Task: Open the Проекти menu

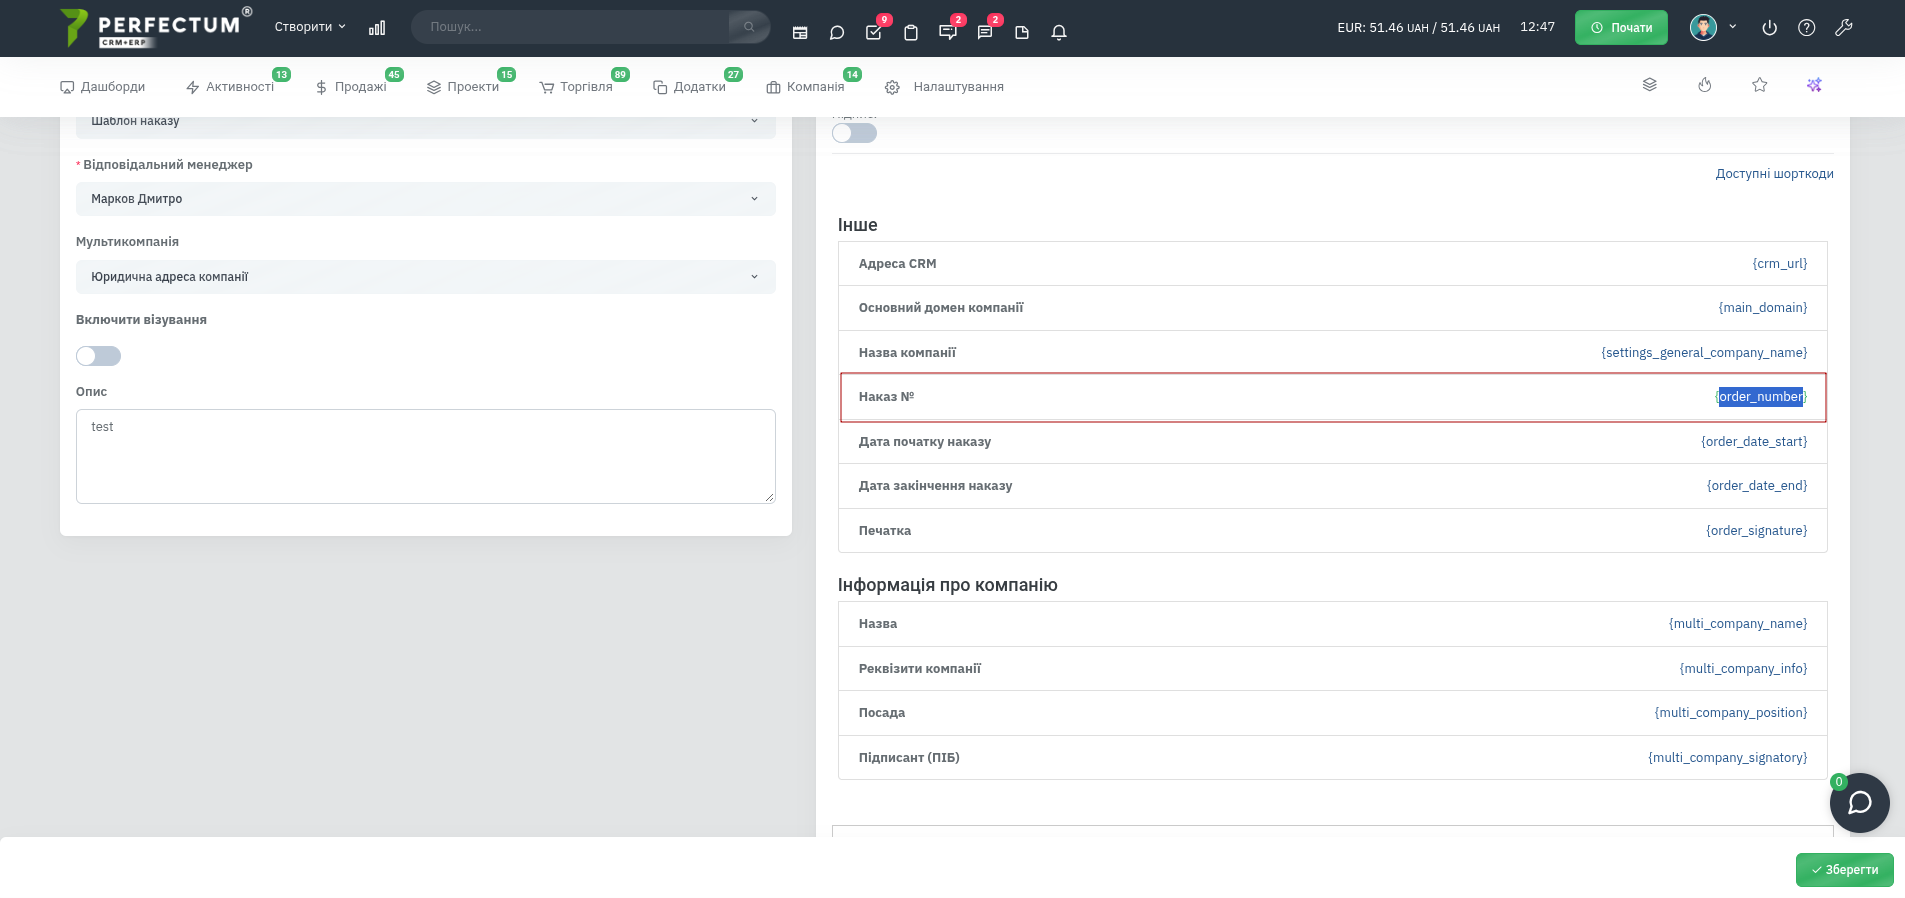Action: (463, 87)
